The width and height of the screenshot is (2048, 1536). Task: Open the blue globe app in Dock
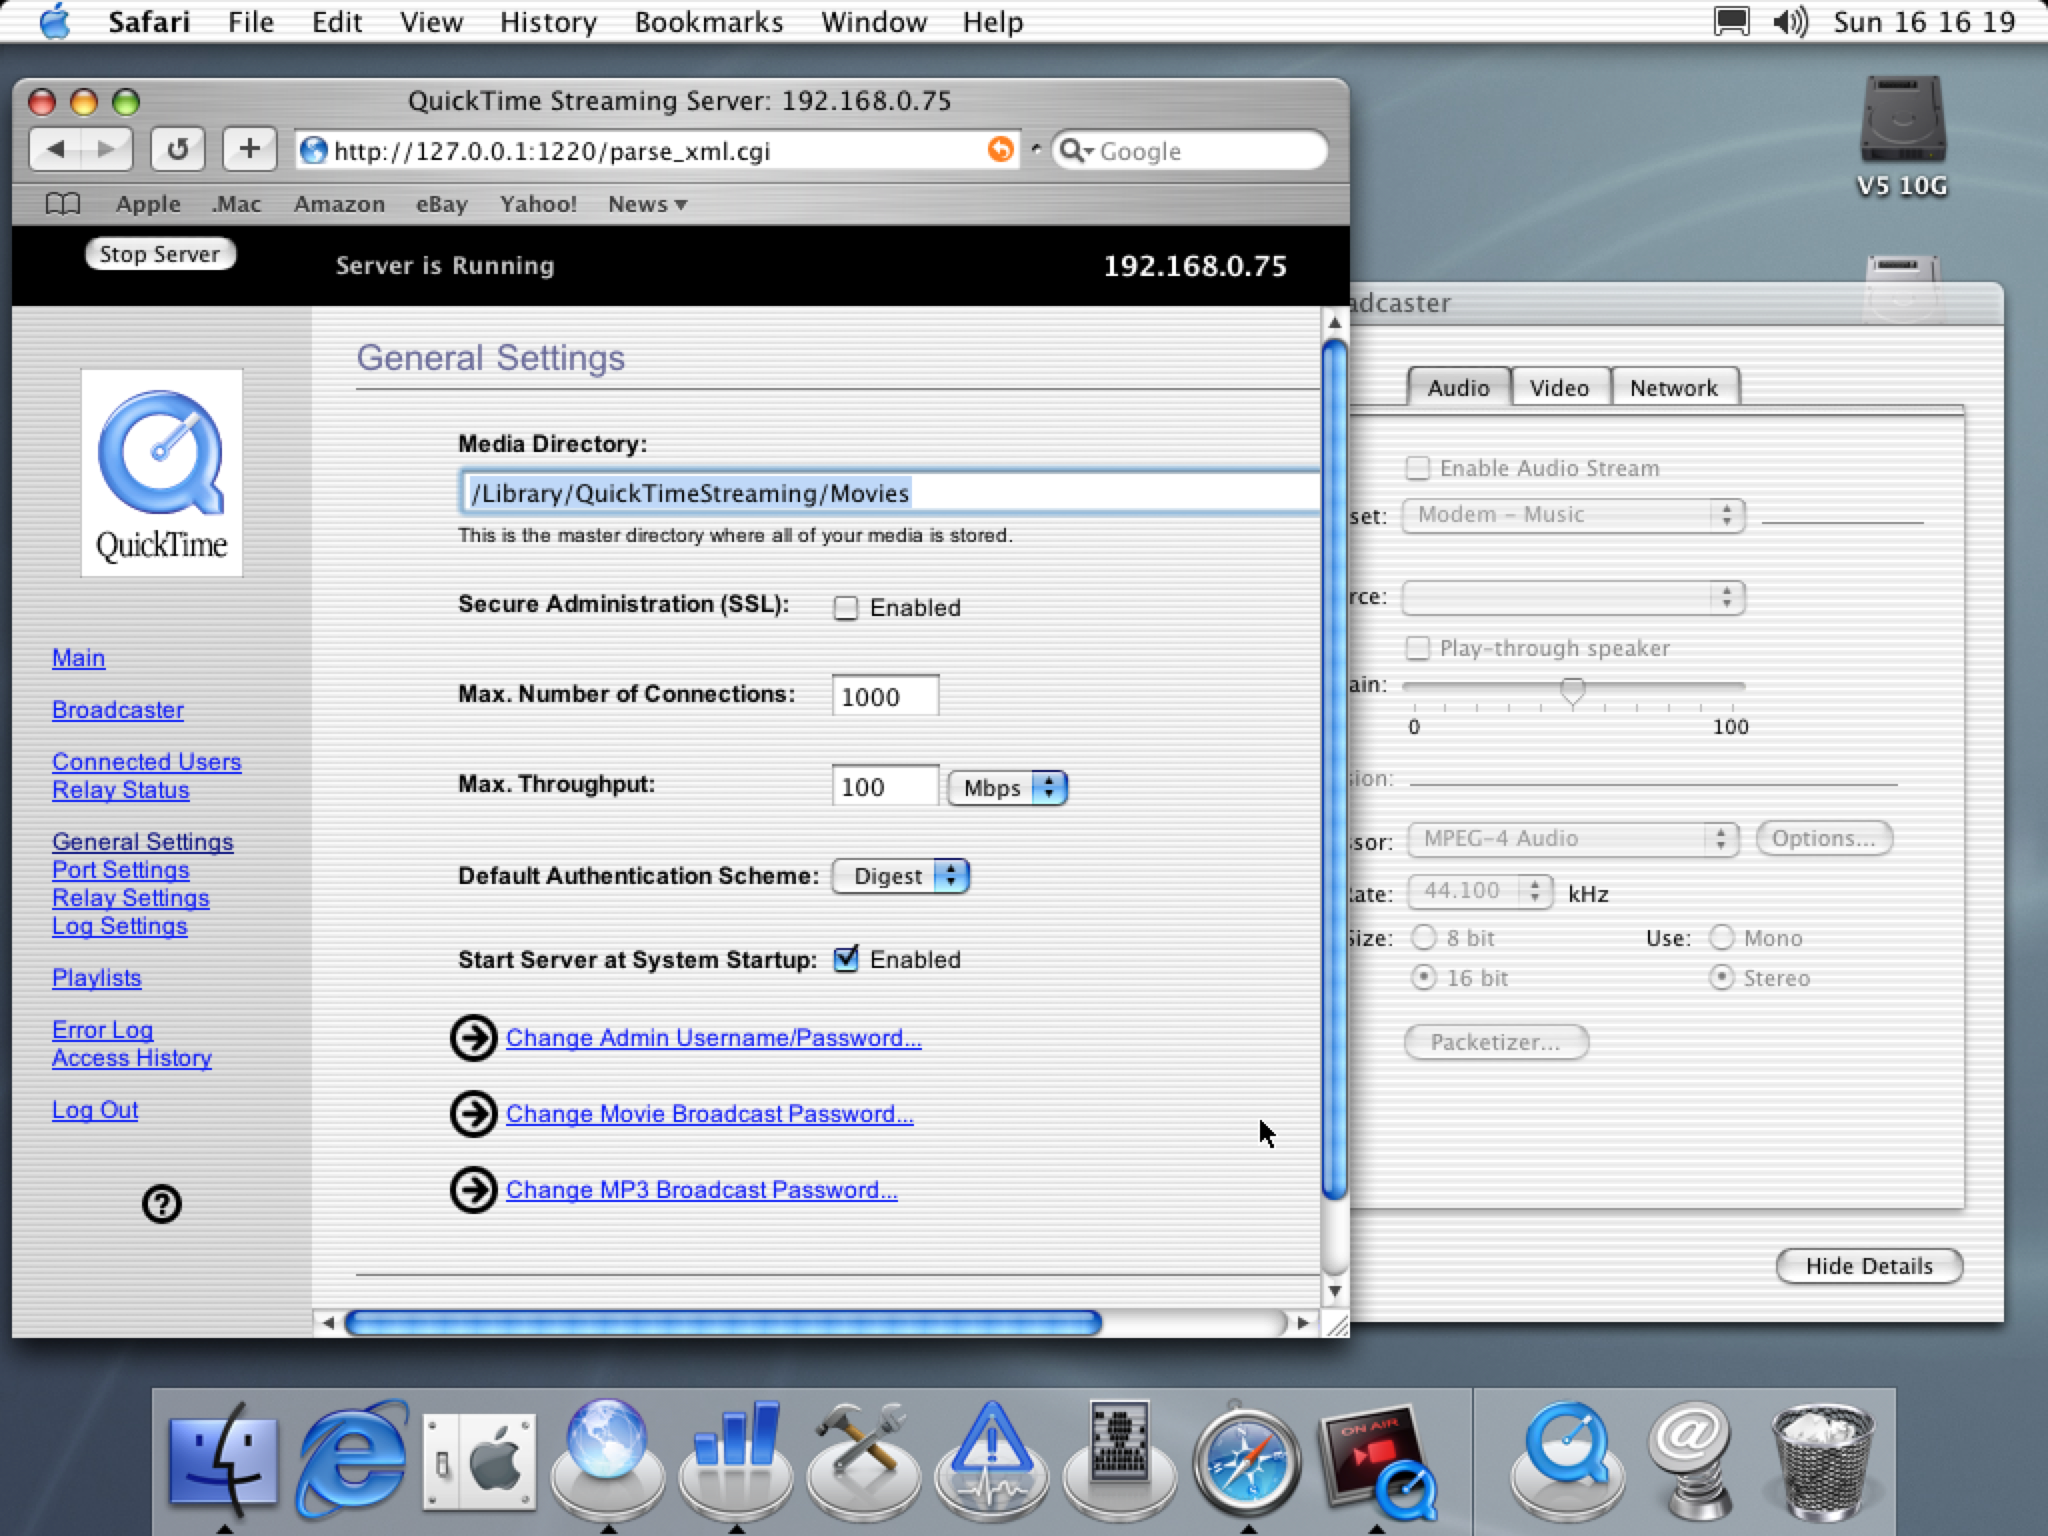(607, 1459)
